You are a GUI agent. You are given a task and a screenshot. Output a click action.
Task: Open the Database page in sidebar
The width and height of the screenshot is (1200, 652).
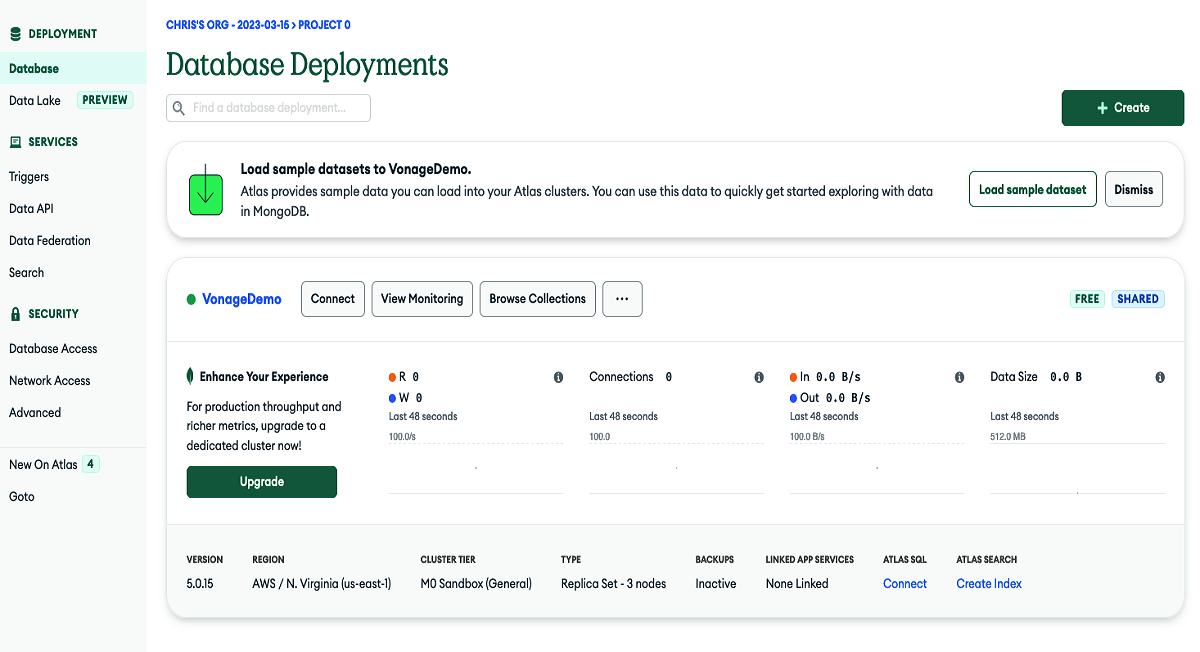(x=73, y=69)
